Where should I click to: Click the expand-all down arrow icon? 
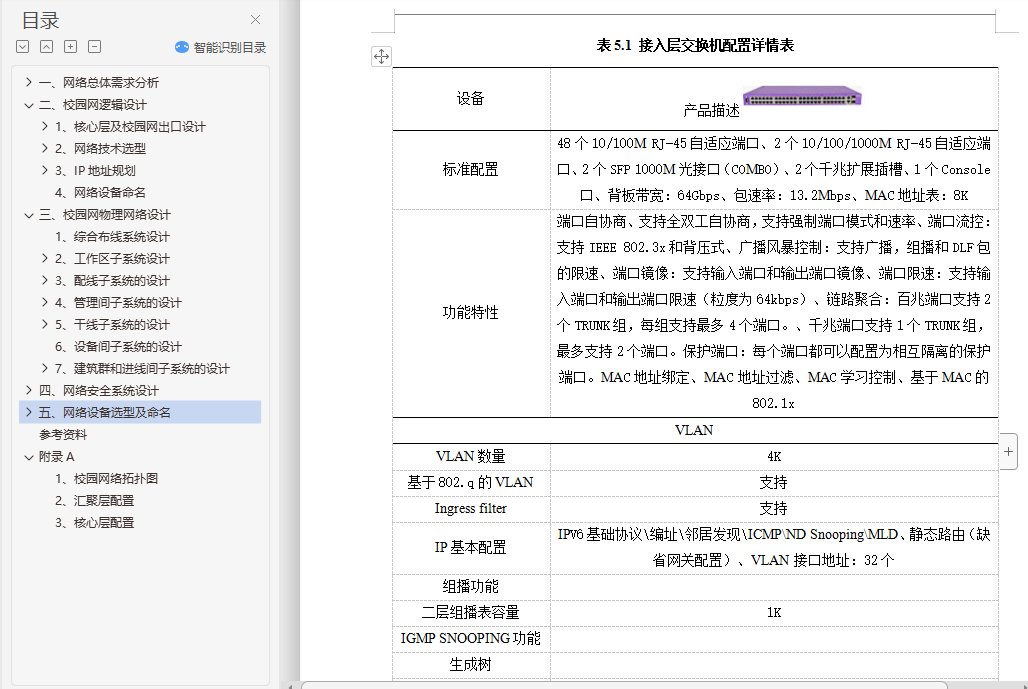[x=22, y=47]
